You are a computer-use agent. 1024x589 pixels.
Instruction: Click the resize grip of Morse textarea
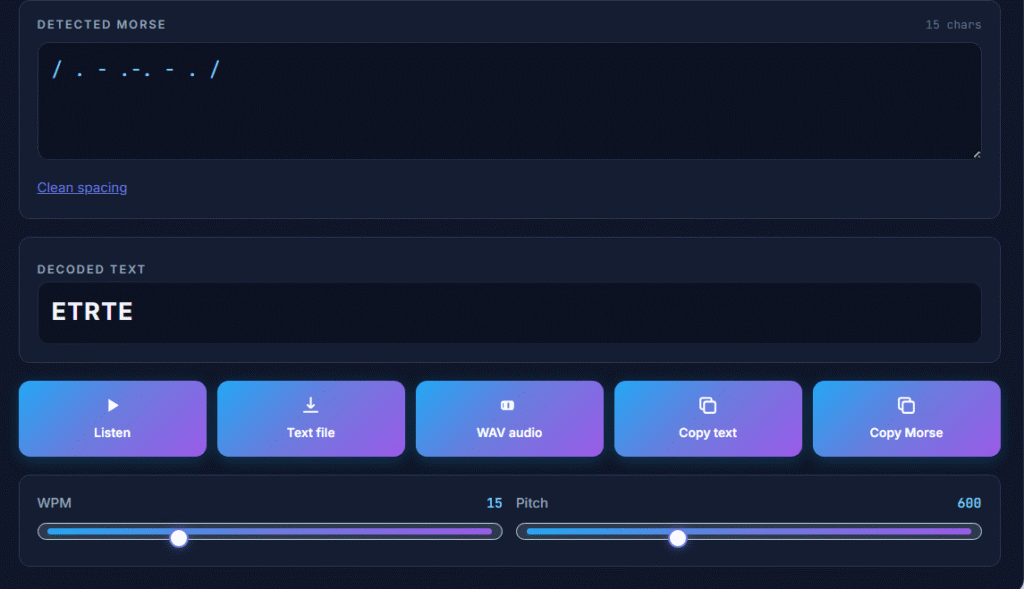click(977, 155)
